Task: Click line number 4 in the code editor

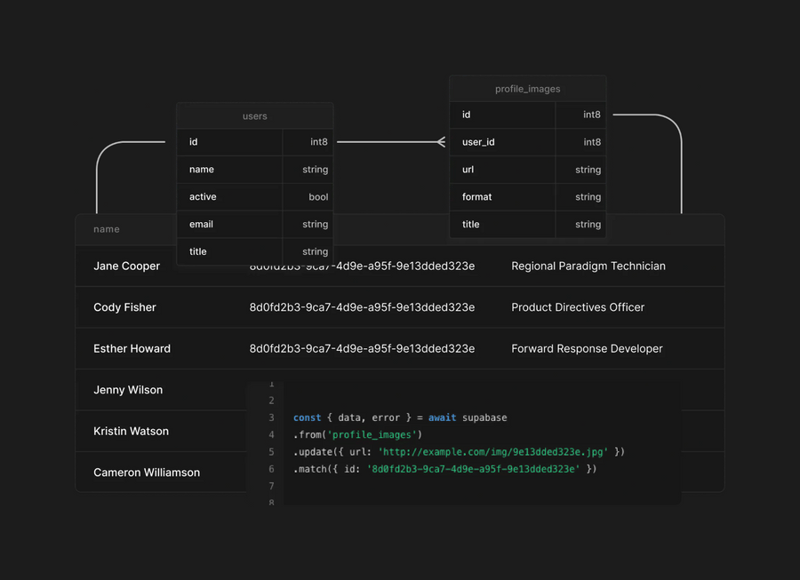Action: click(271, 434)
